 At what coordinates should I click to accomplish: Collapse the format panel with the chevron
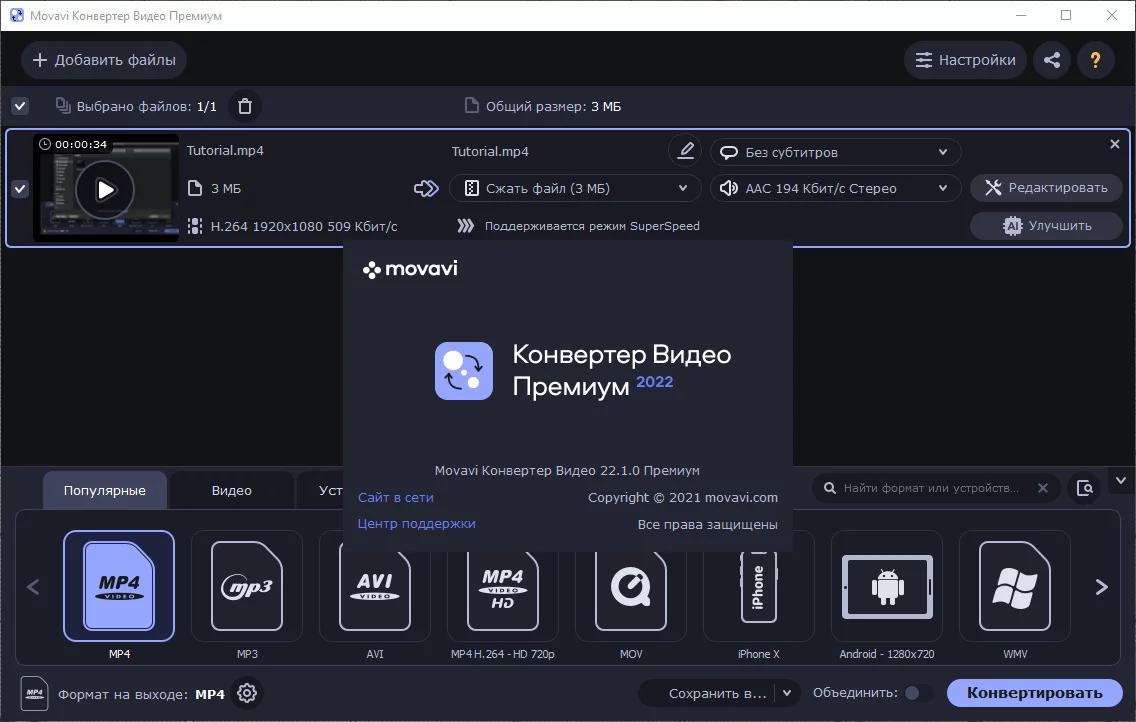pos(1121,480)
